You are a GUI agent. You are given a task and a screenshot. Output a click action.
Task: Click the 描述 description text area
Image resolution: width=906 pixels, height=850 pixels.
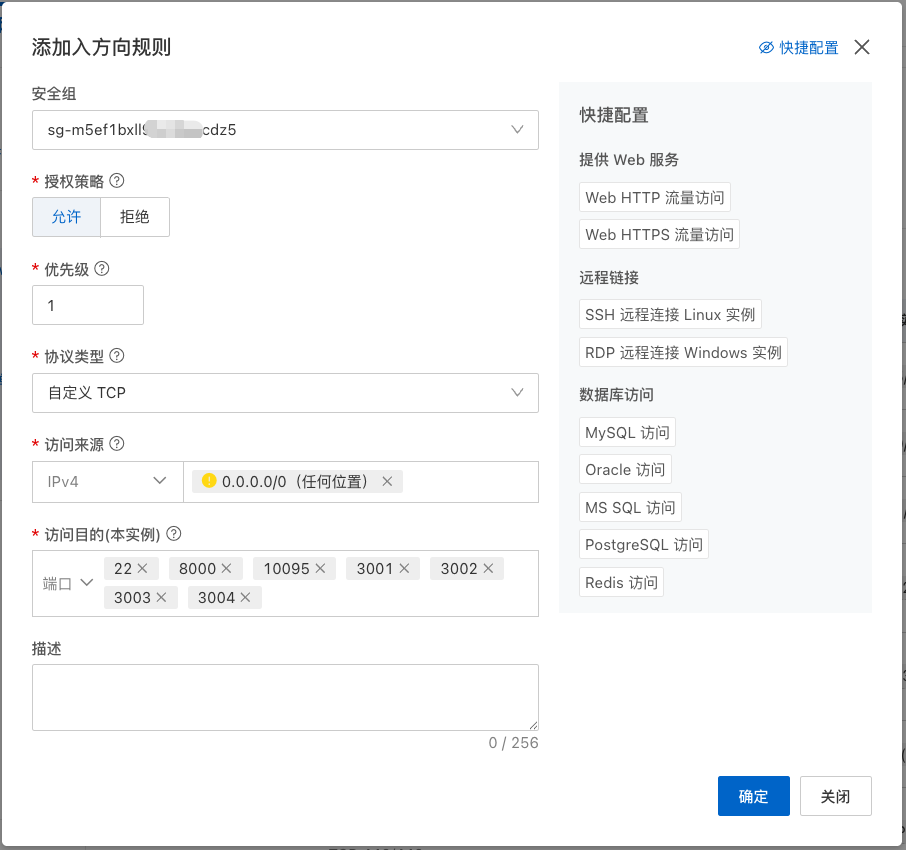[x=284, y=696]
